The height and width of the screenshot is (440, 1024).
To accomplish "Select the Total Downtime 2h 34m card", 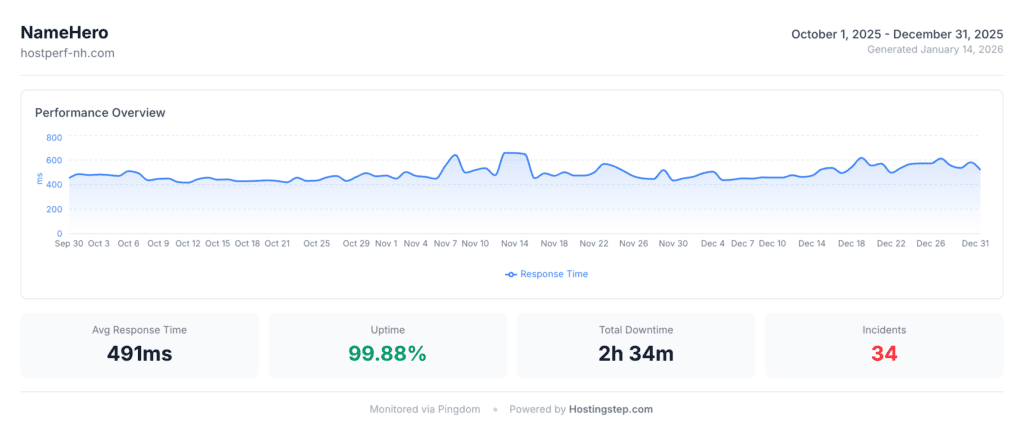I will [635, 345].
